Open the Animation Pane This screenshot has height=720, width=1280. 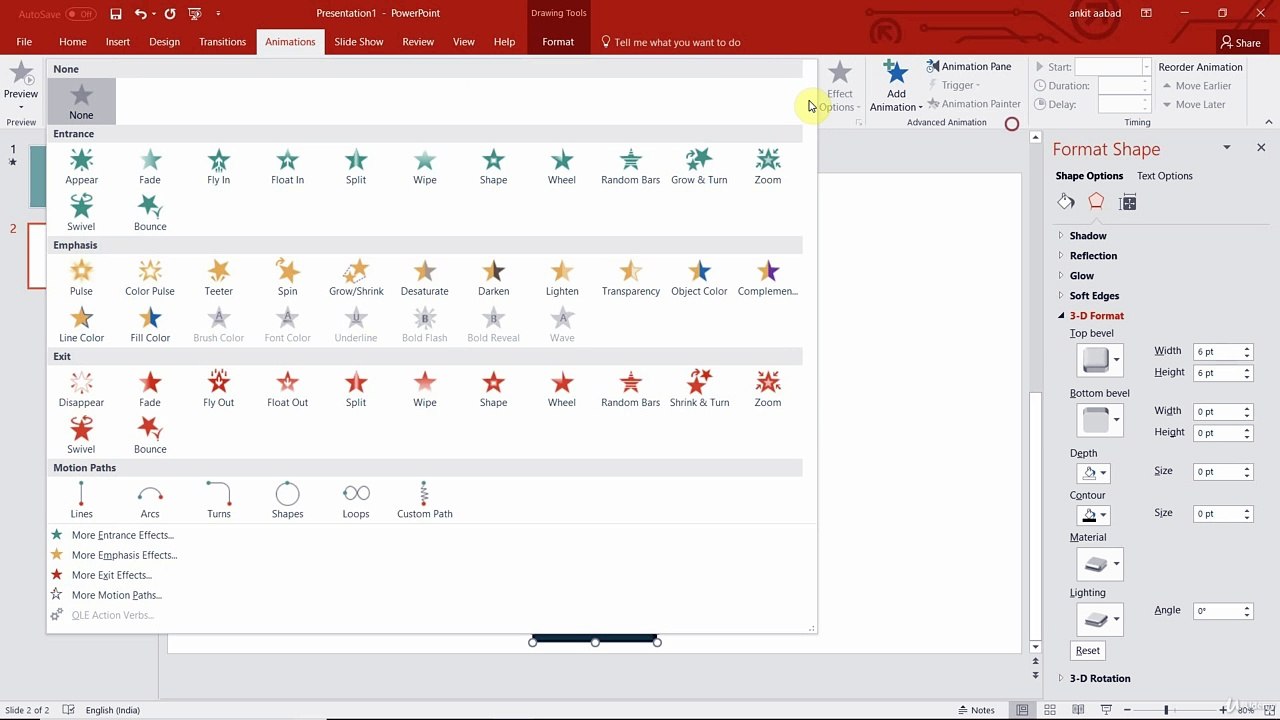tap(969, 67)
